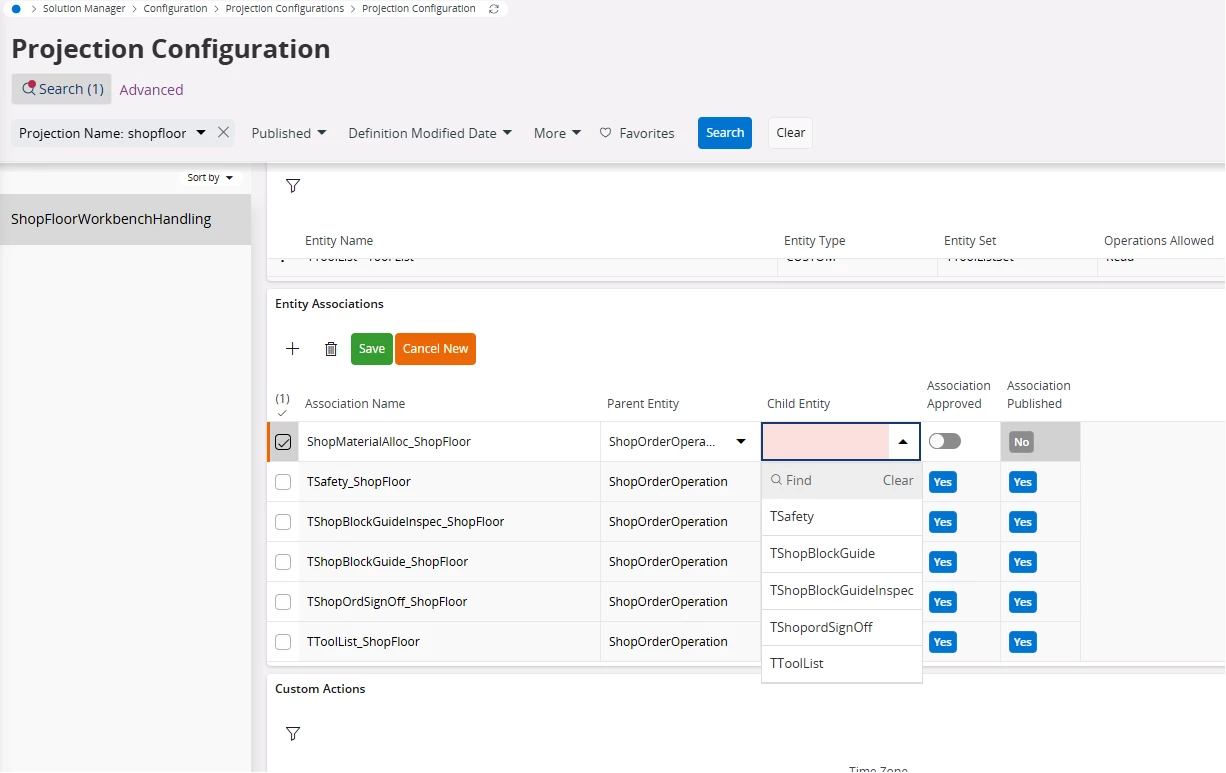Image resolution: width=1226 pixels, height=773 pixels.
Task: Open the Search (1) panel button
Action: coord(62,89)
